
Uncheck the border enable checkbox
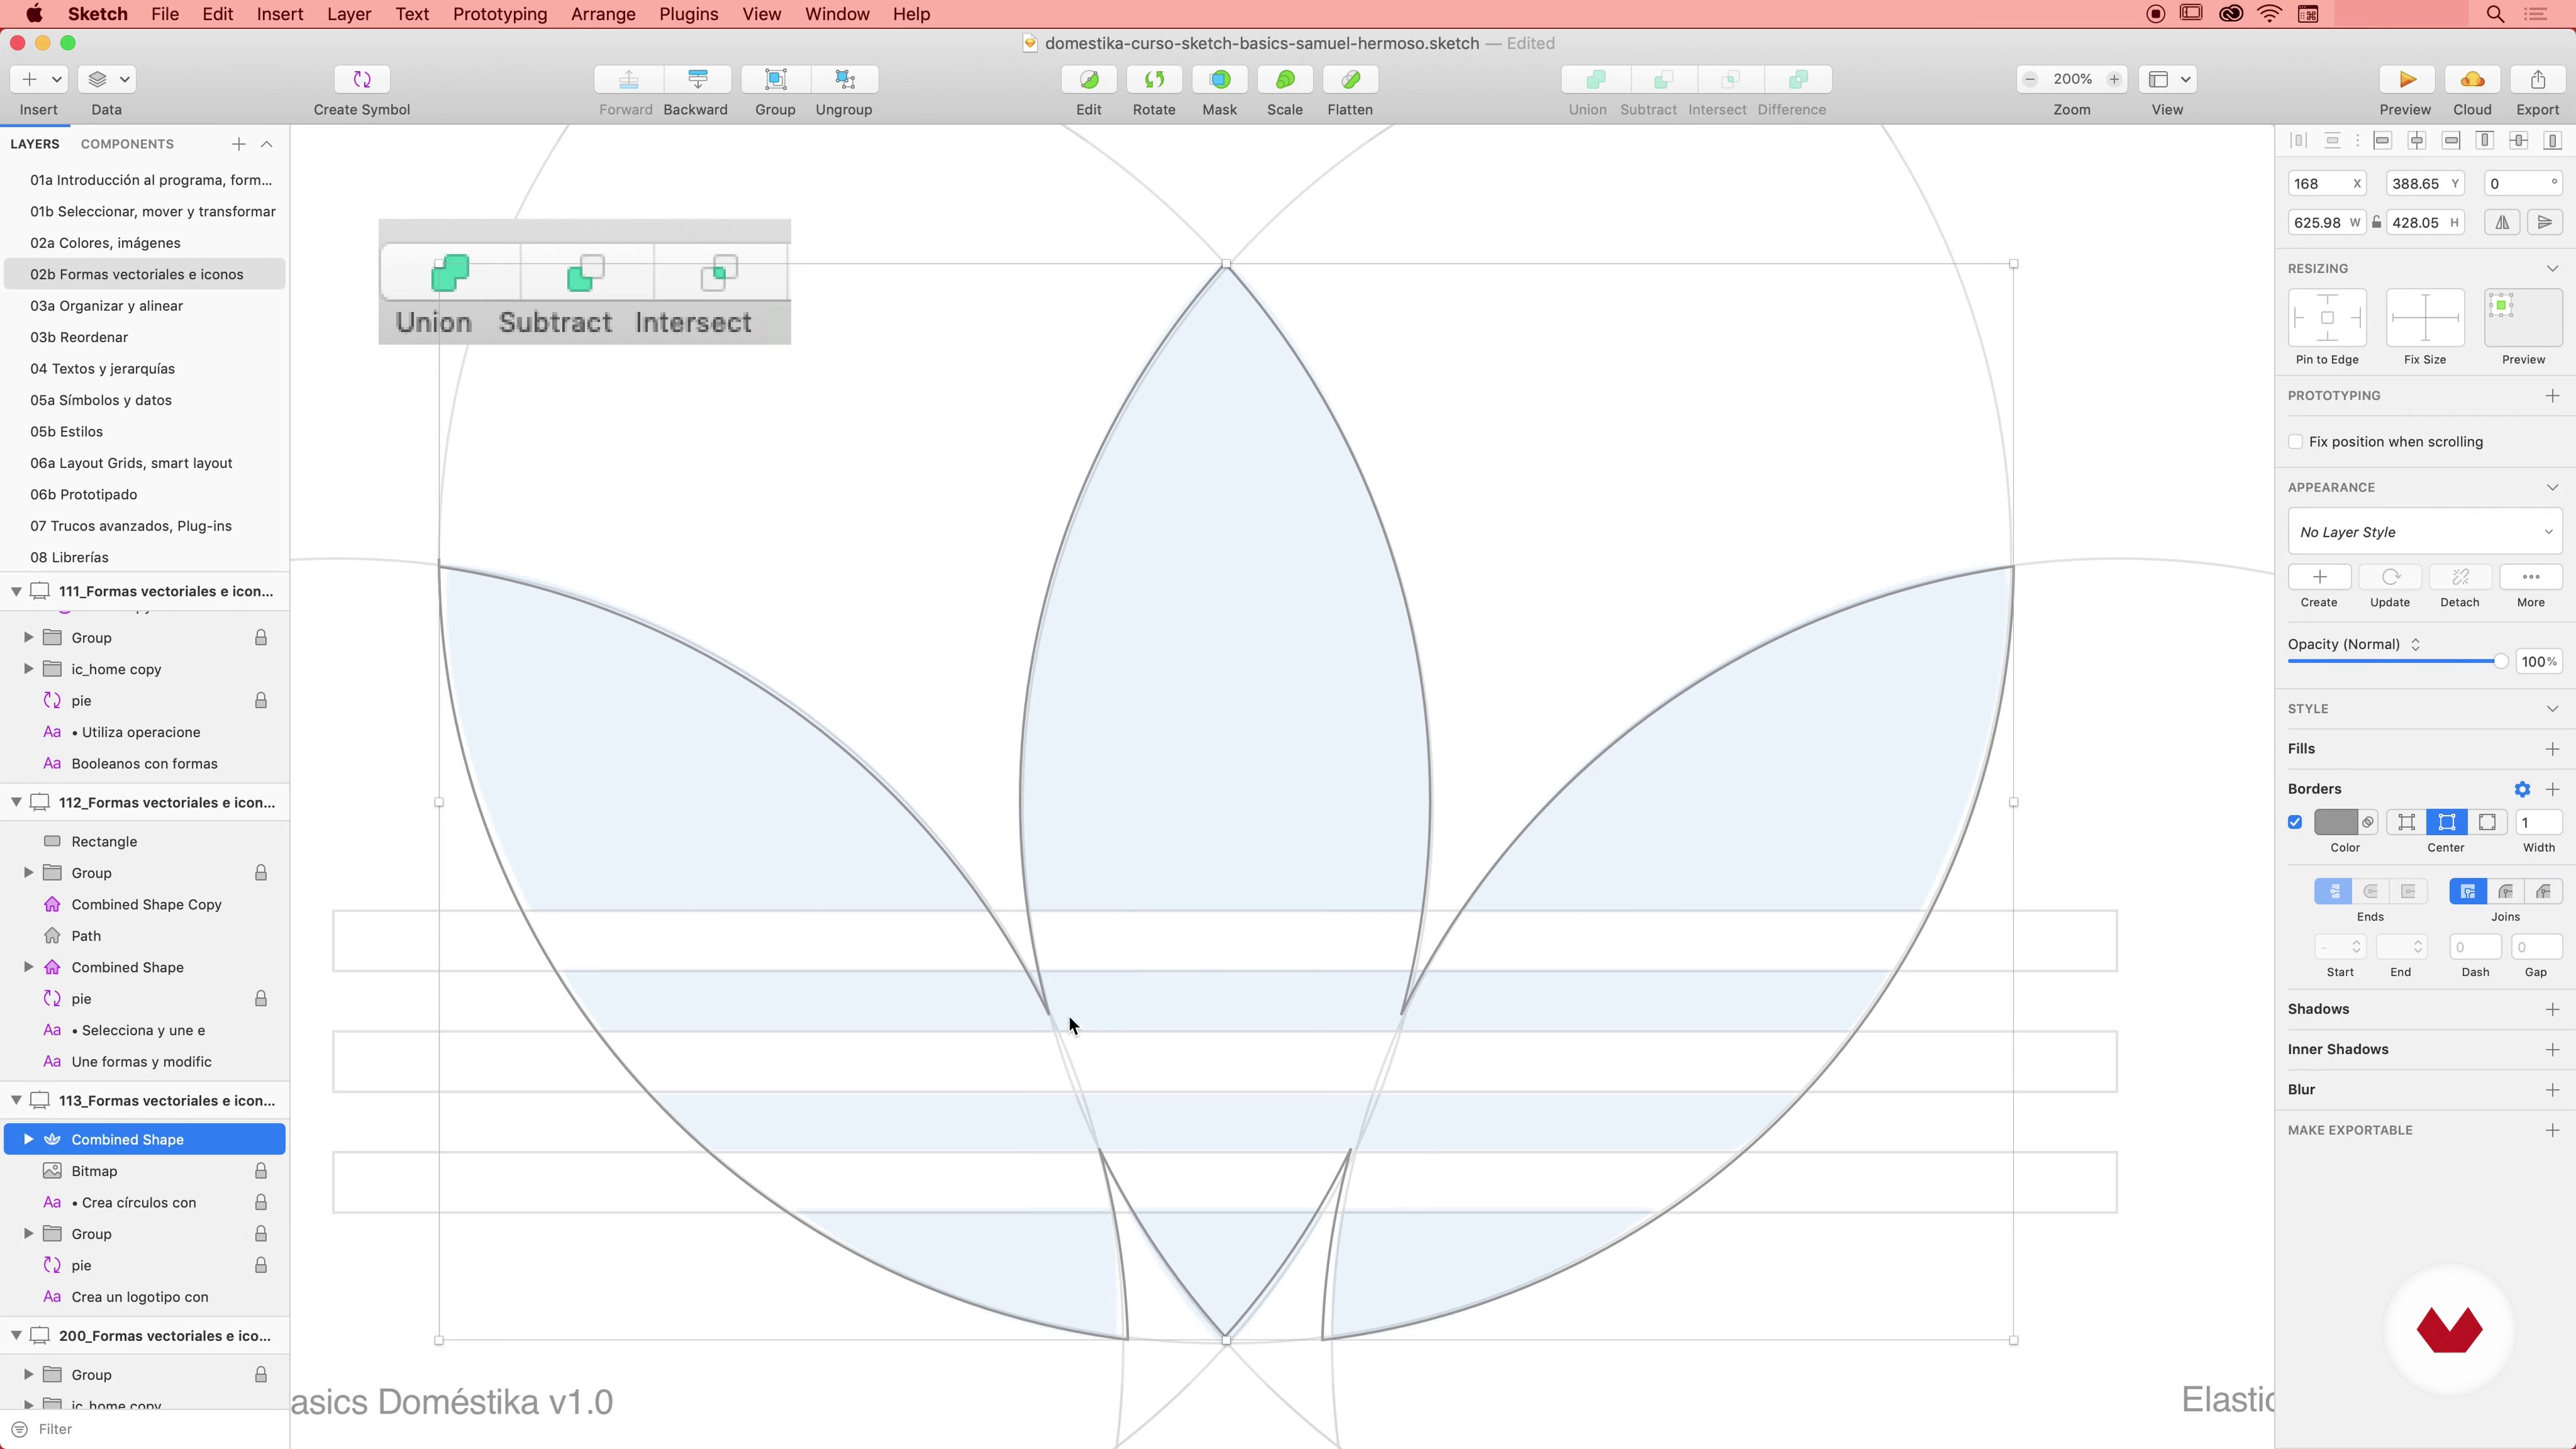point(2295,822)
